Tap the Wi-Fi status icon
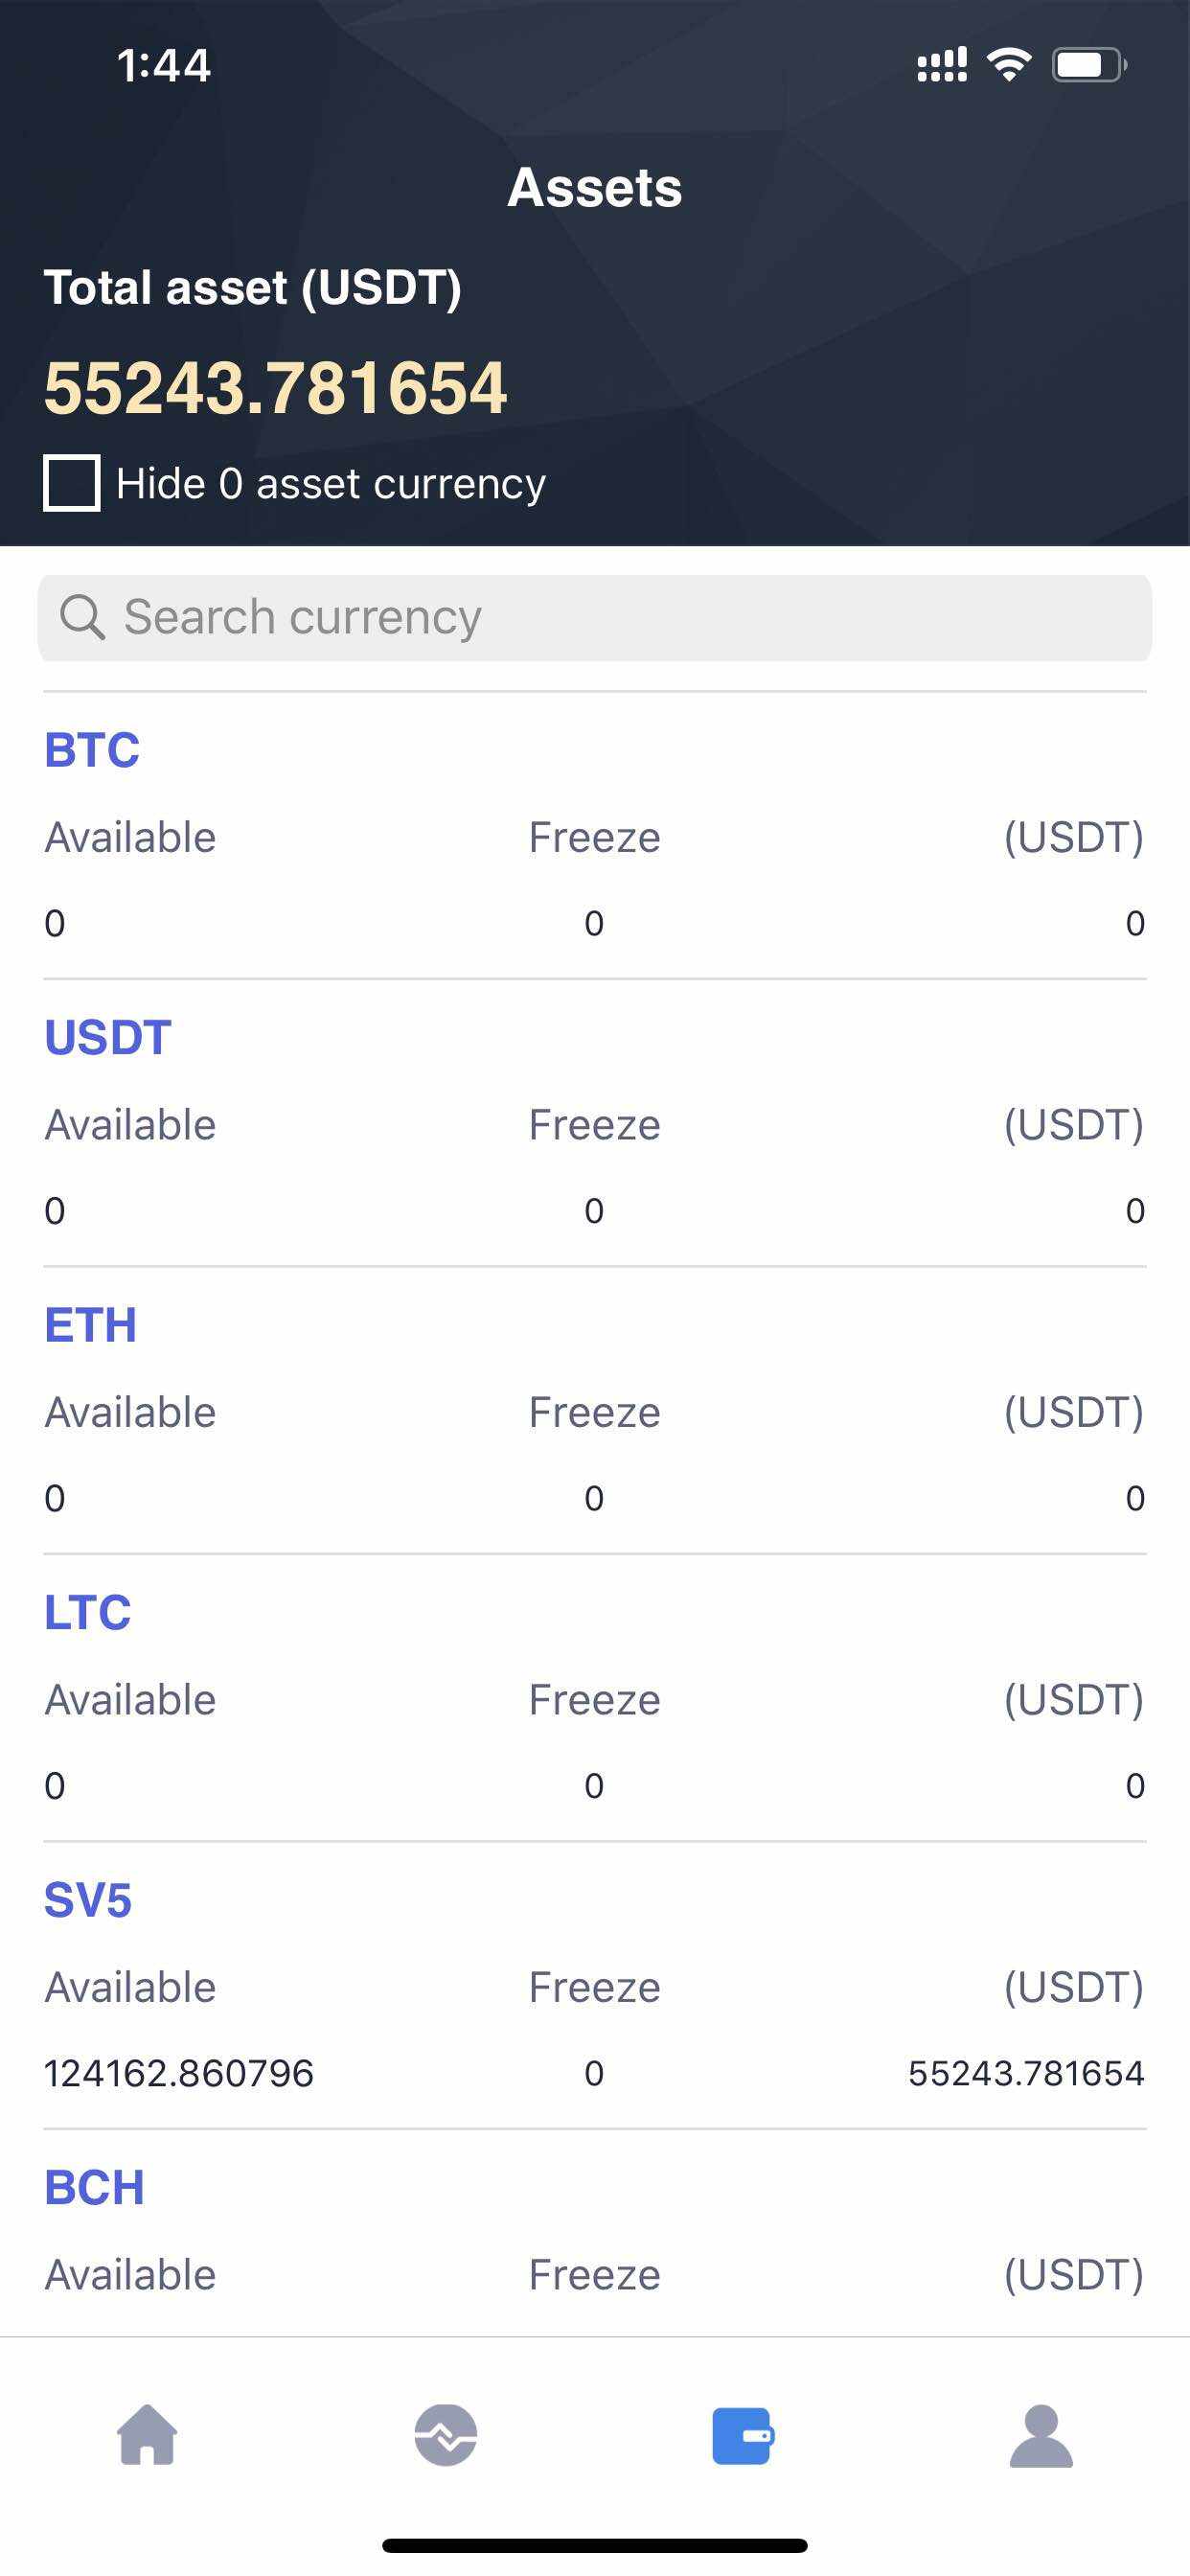Viewport: 1190px width, 2576px height. click(1009, 65)
